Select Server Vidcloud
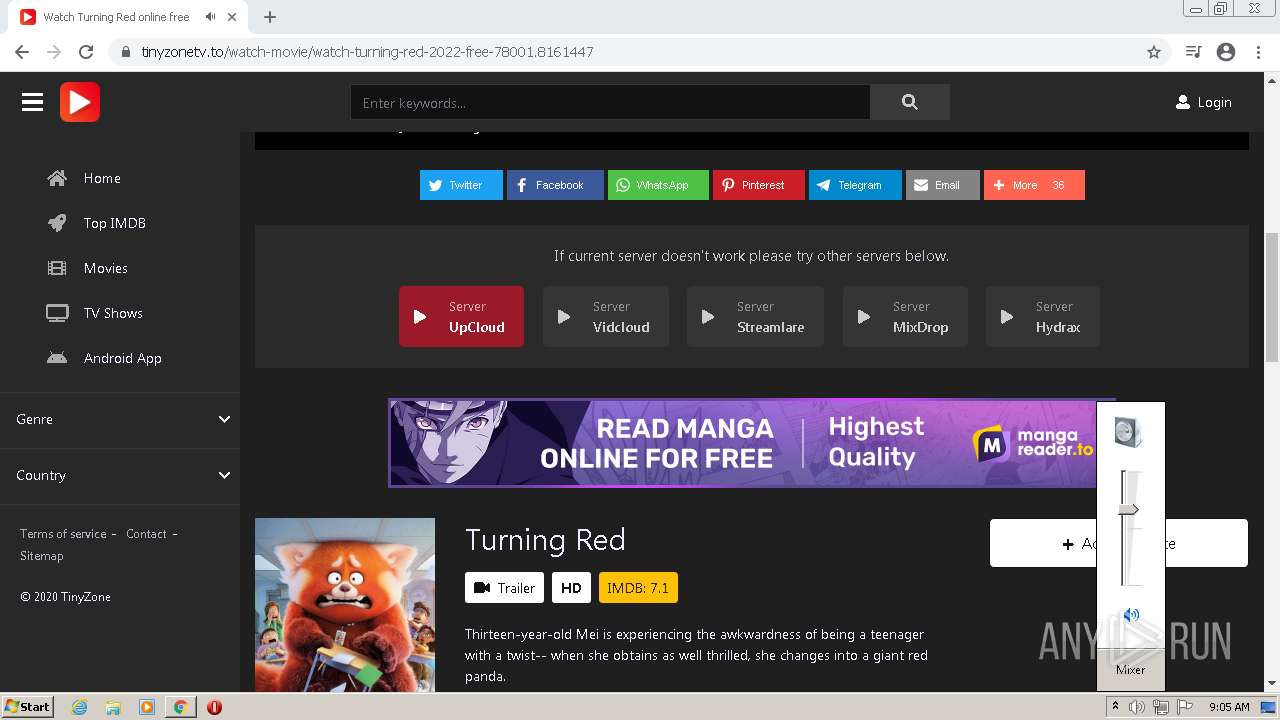Screen dimensions: 1280x720 (605, 317)
